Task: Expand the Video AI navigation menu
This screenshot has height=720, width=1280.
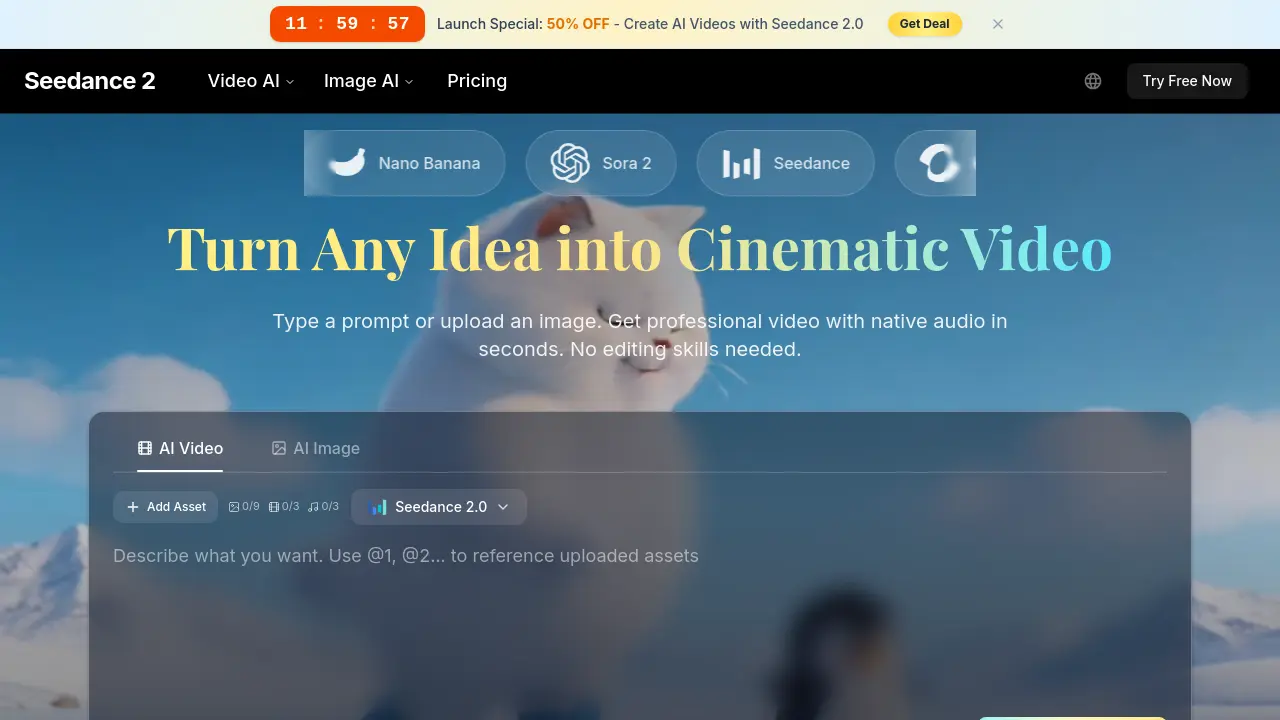Action: click(251, 81)
